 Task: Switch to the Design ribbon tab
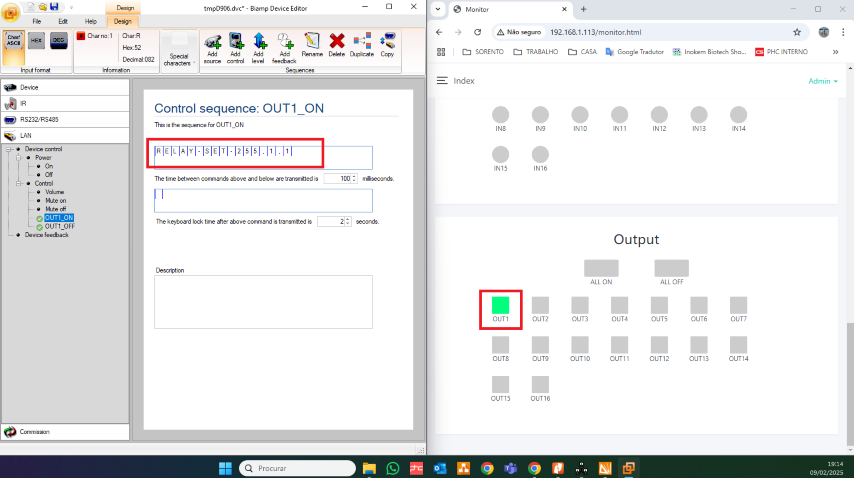[122, 20]
